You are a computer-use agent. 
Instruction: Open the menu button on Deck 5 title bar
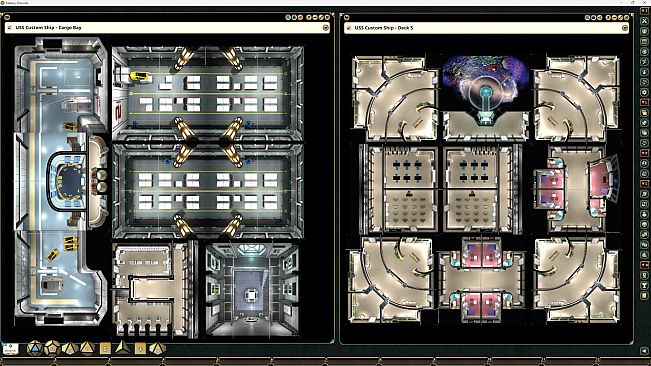(625, 28)
